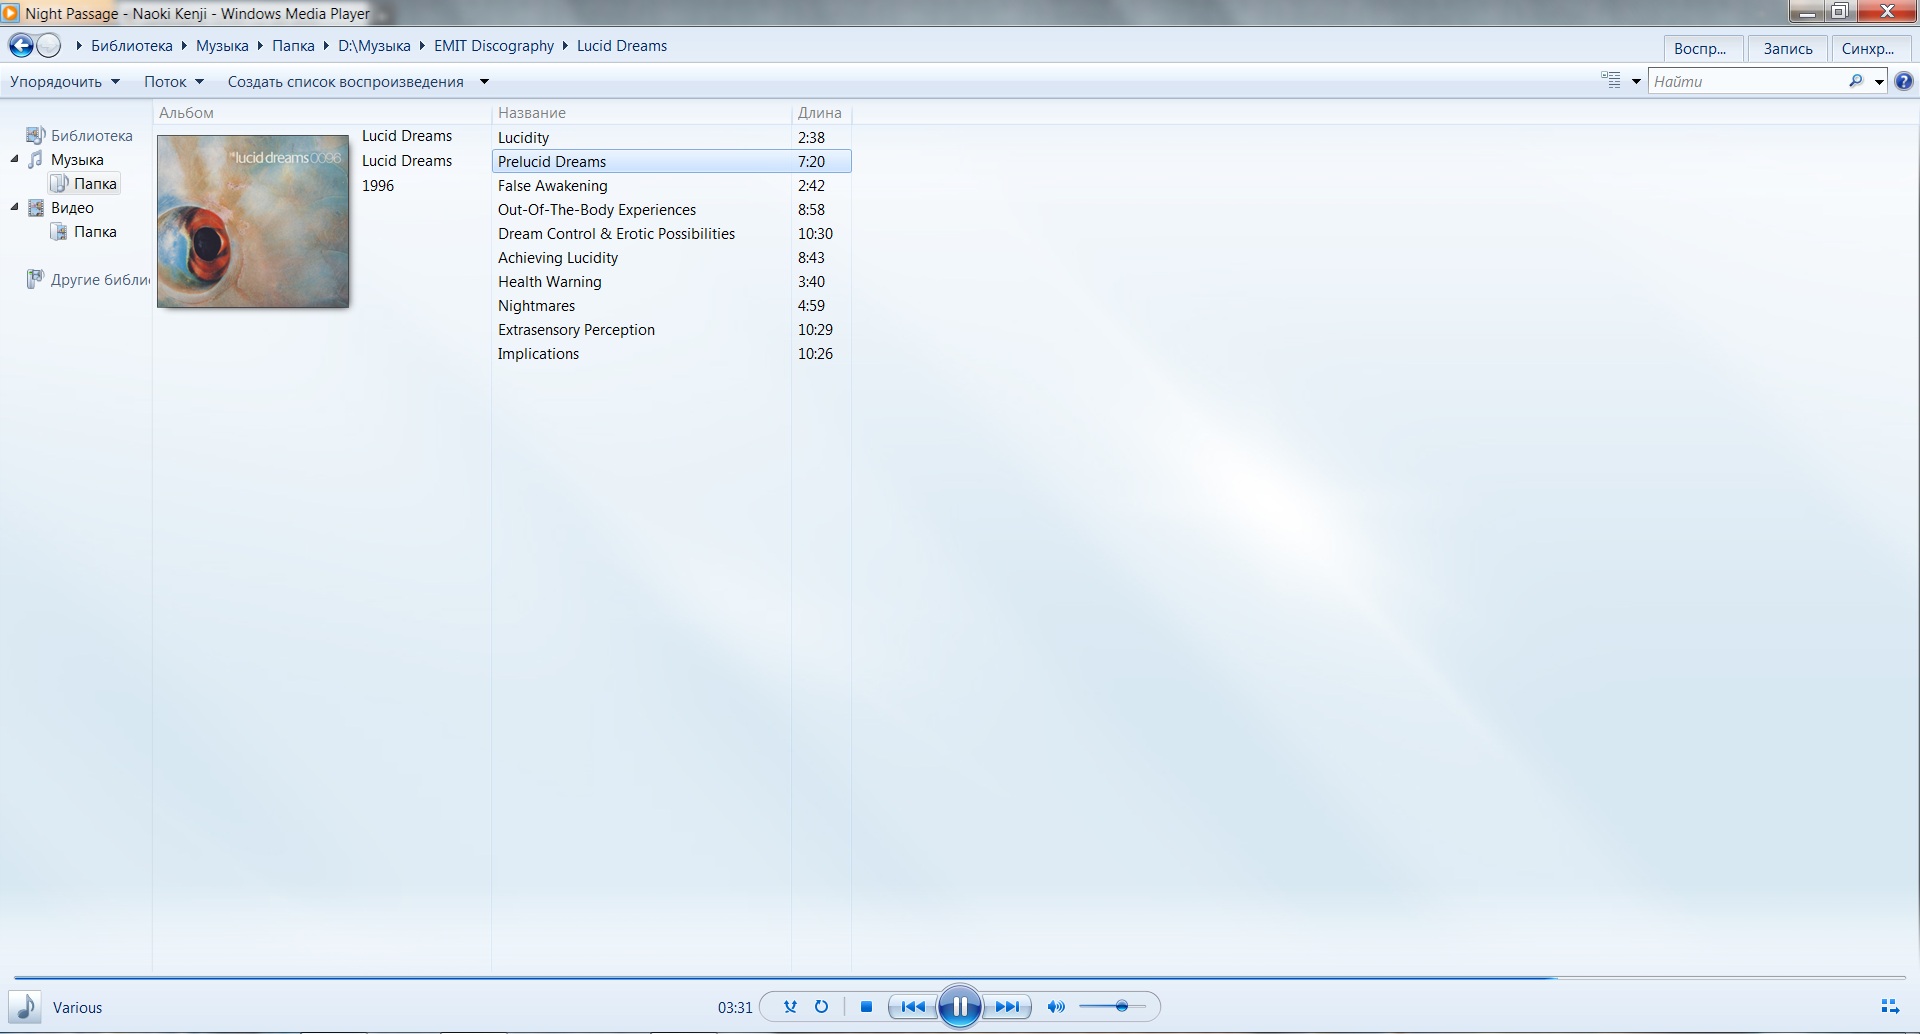
Task: Click the 1996 album year
Action: pos(378,186)
